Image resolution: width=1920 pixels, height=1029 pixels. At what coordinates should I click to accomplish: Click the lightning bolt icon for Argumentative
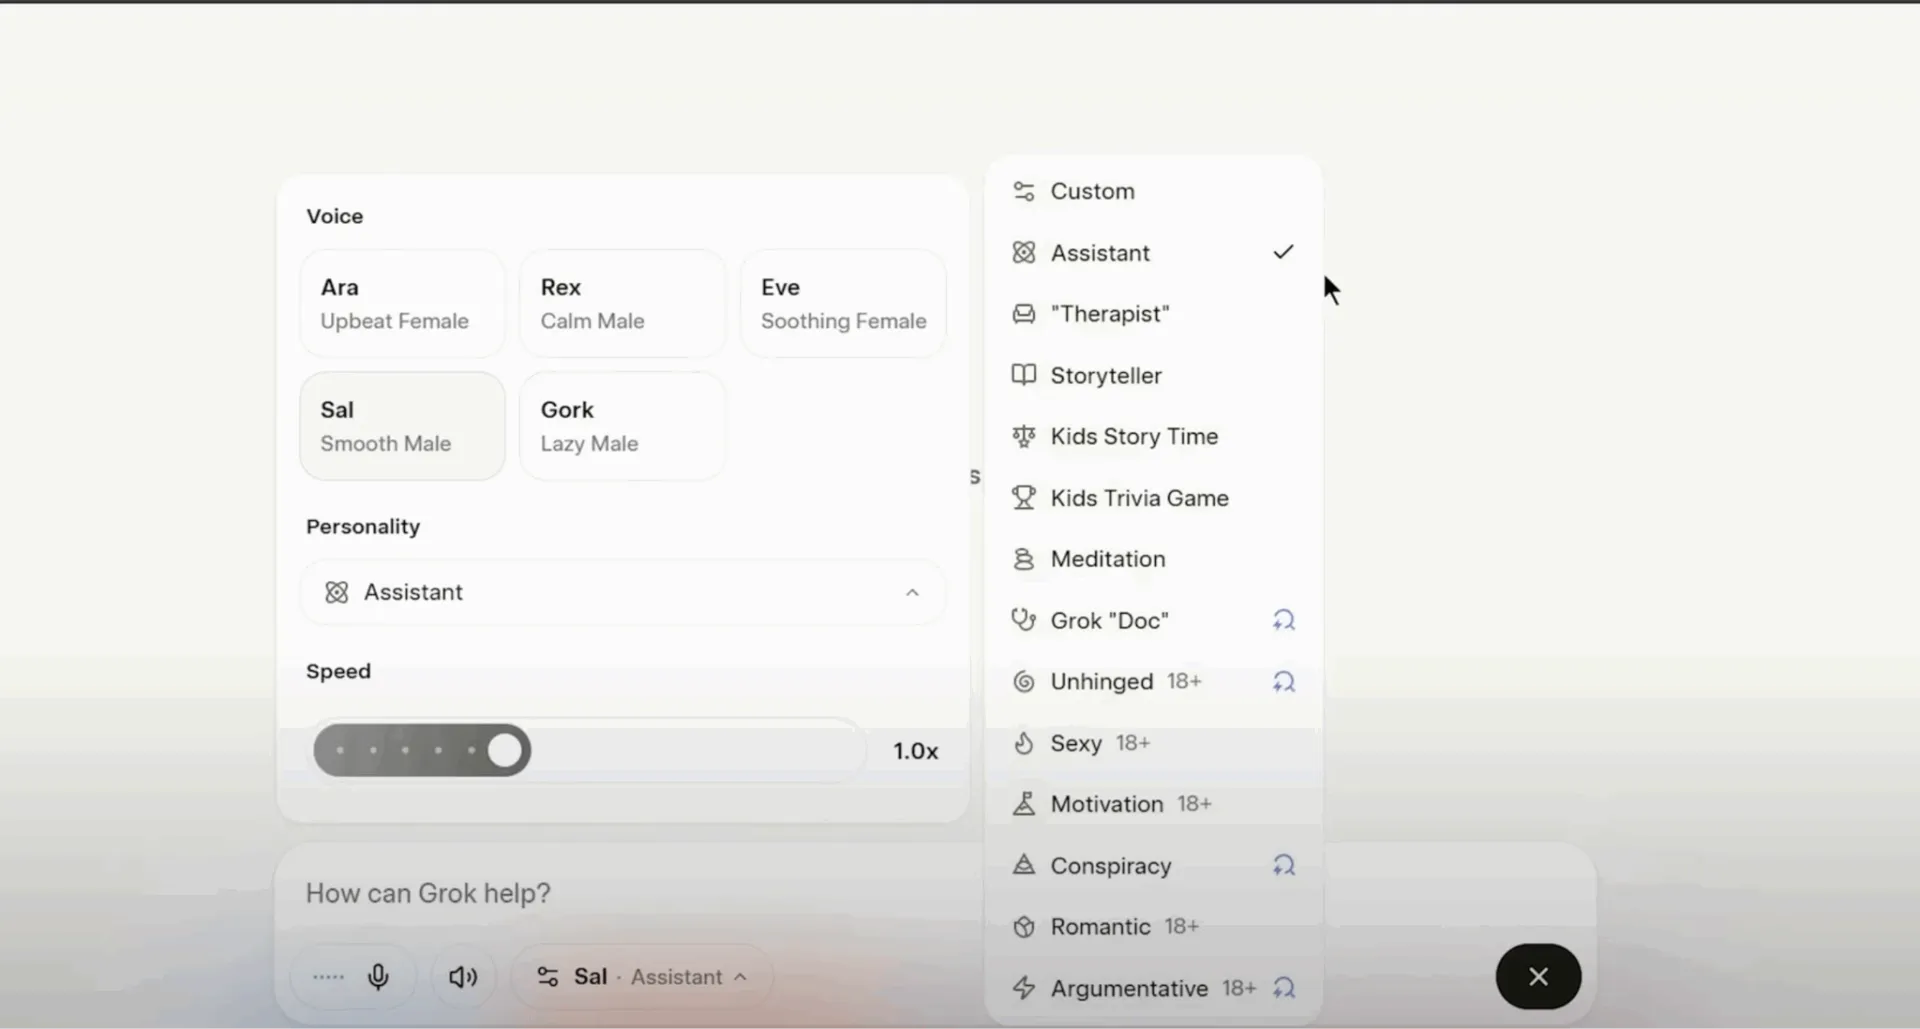pyautogui.click(x=1023, y=988)
